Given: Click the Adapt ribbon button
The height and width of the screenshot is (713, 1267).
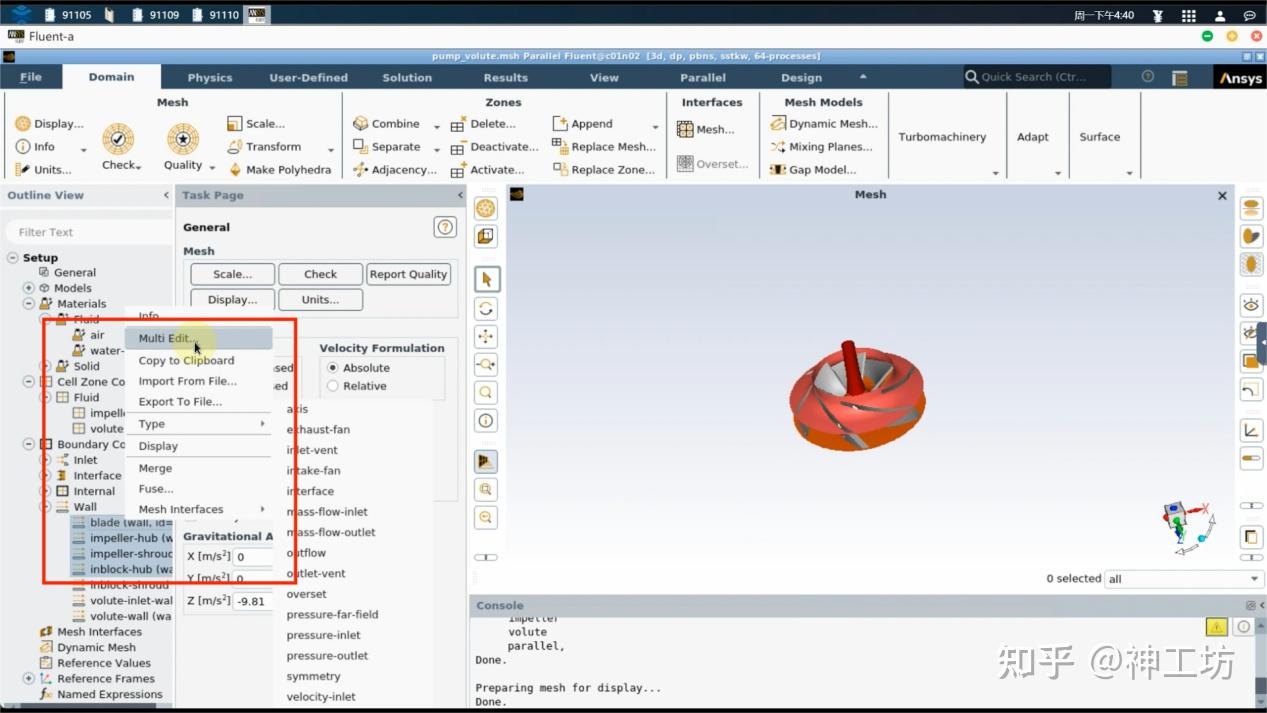Looking at the screenshot, I should 1033,137.
